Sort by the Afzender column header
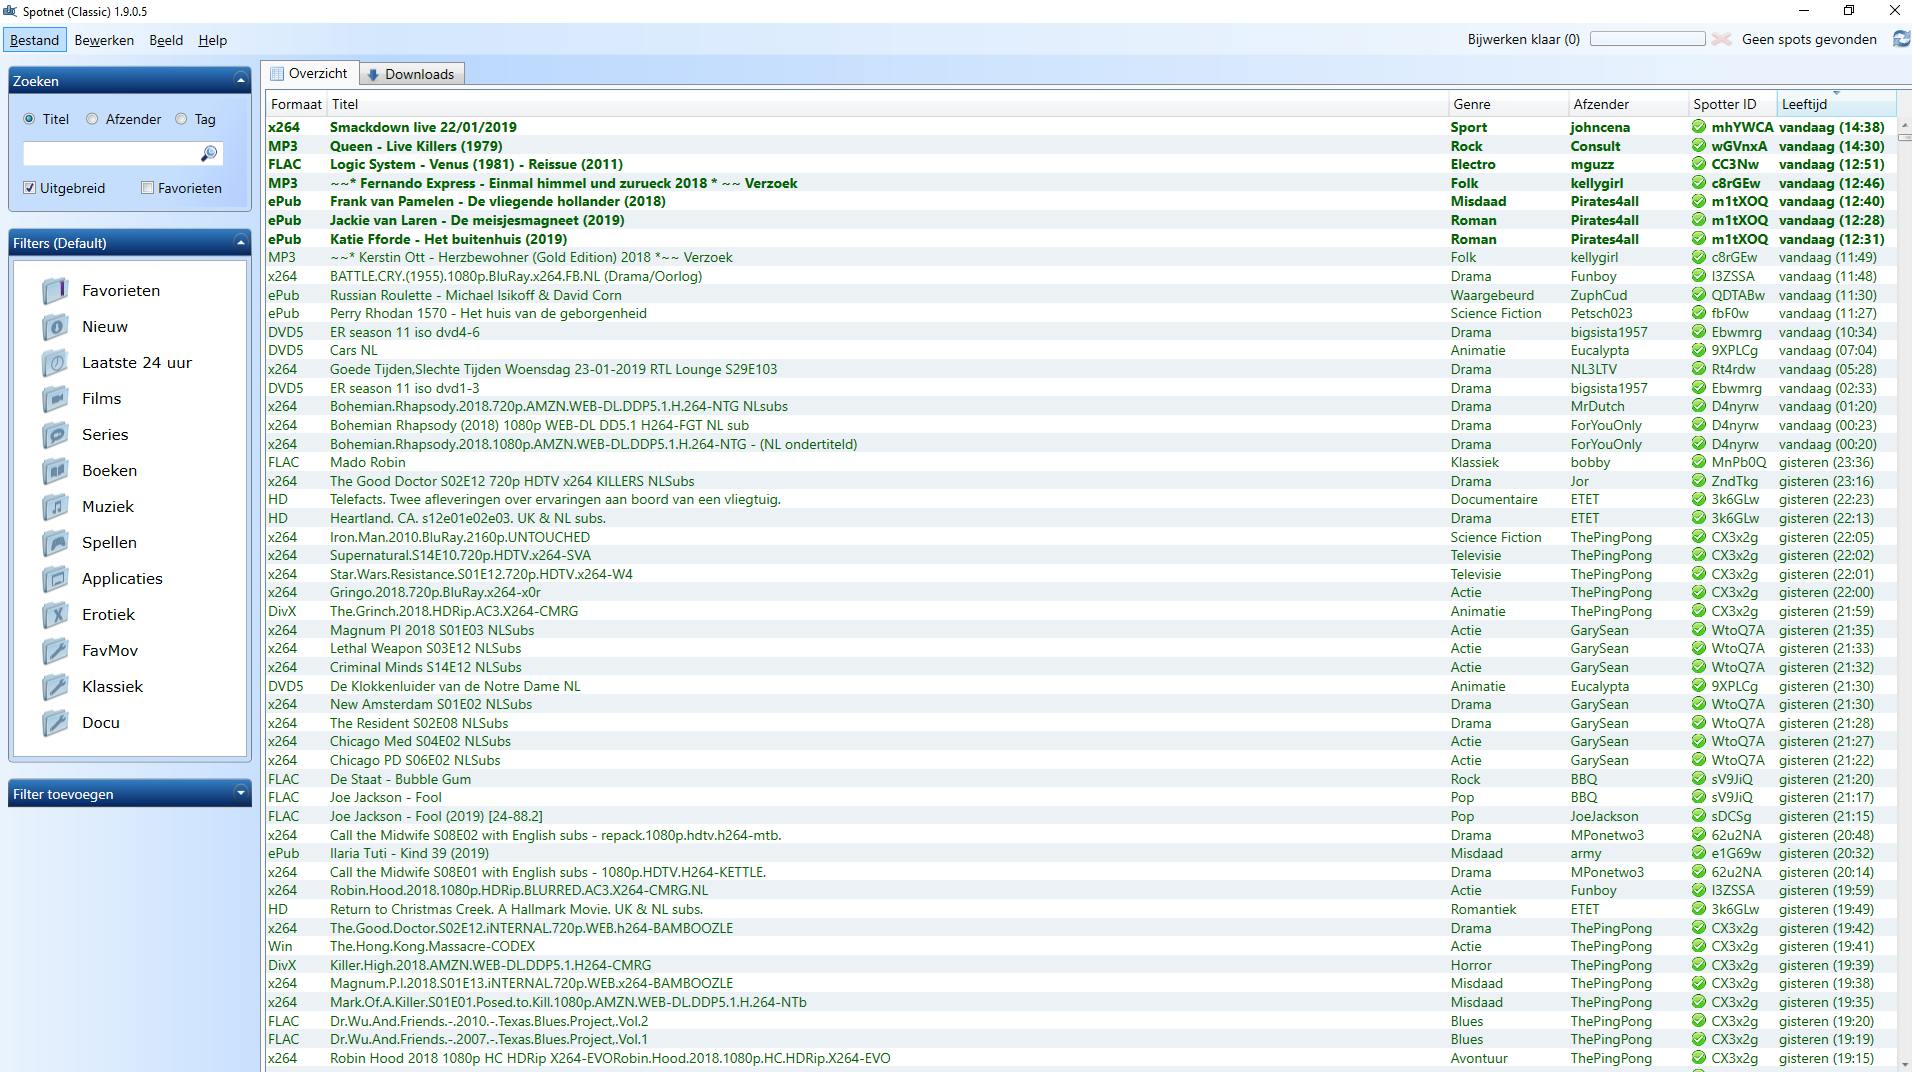Image resolution: width=1912 pixels, height=1072 pixels. click(x=1628, y=104)
